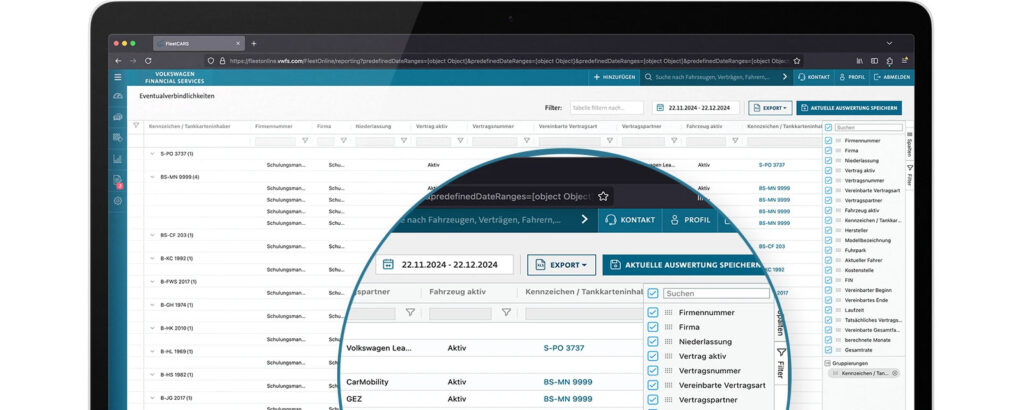Screen dimensions: 1024x410
Task: Open the browser library icon
Action: [x=859, y=60]
